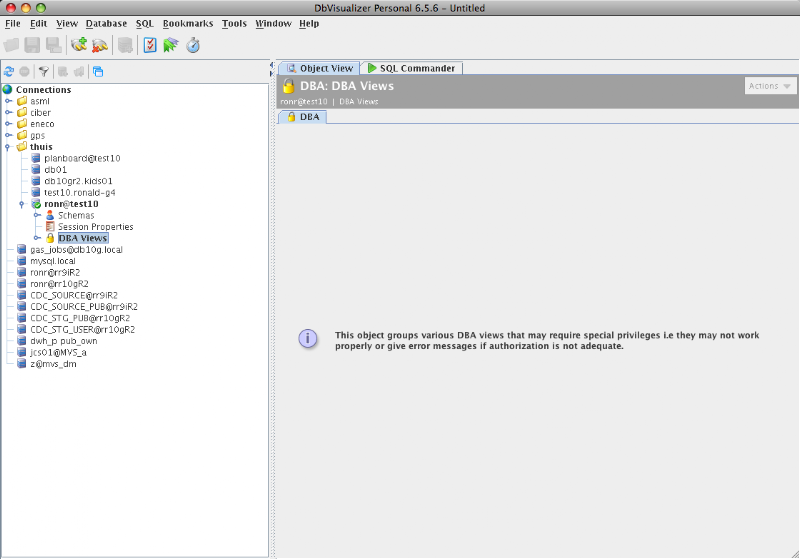This screenshot has width=800, height=559.
Task: Open the File menu
Action: (x=13, y=23)
